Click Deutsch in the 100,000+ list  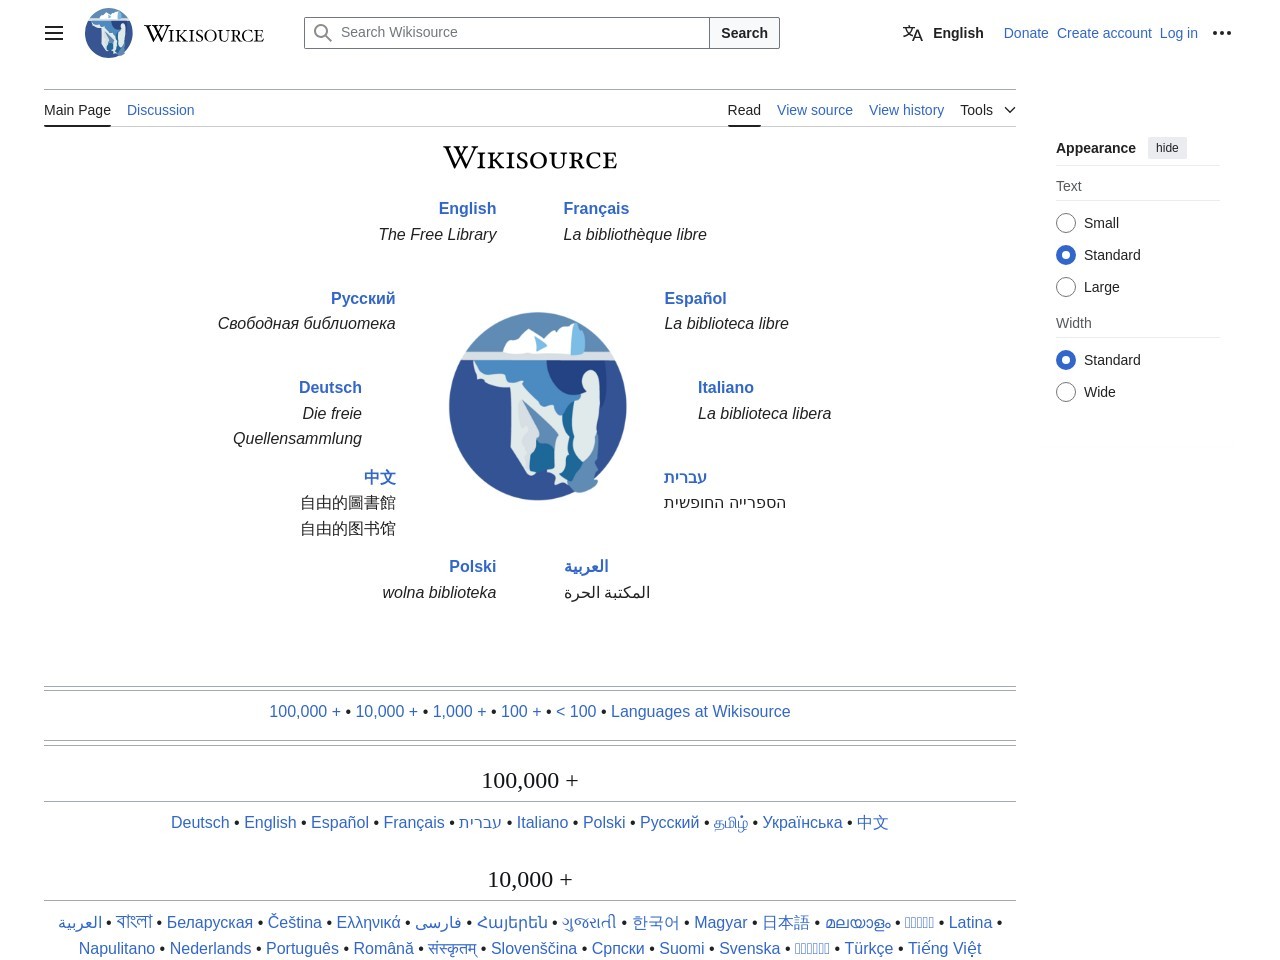pyautogui.click(x=200, y=822)
